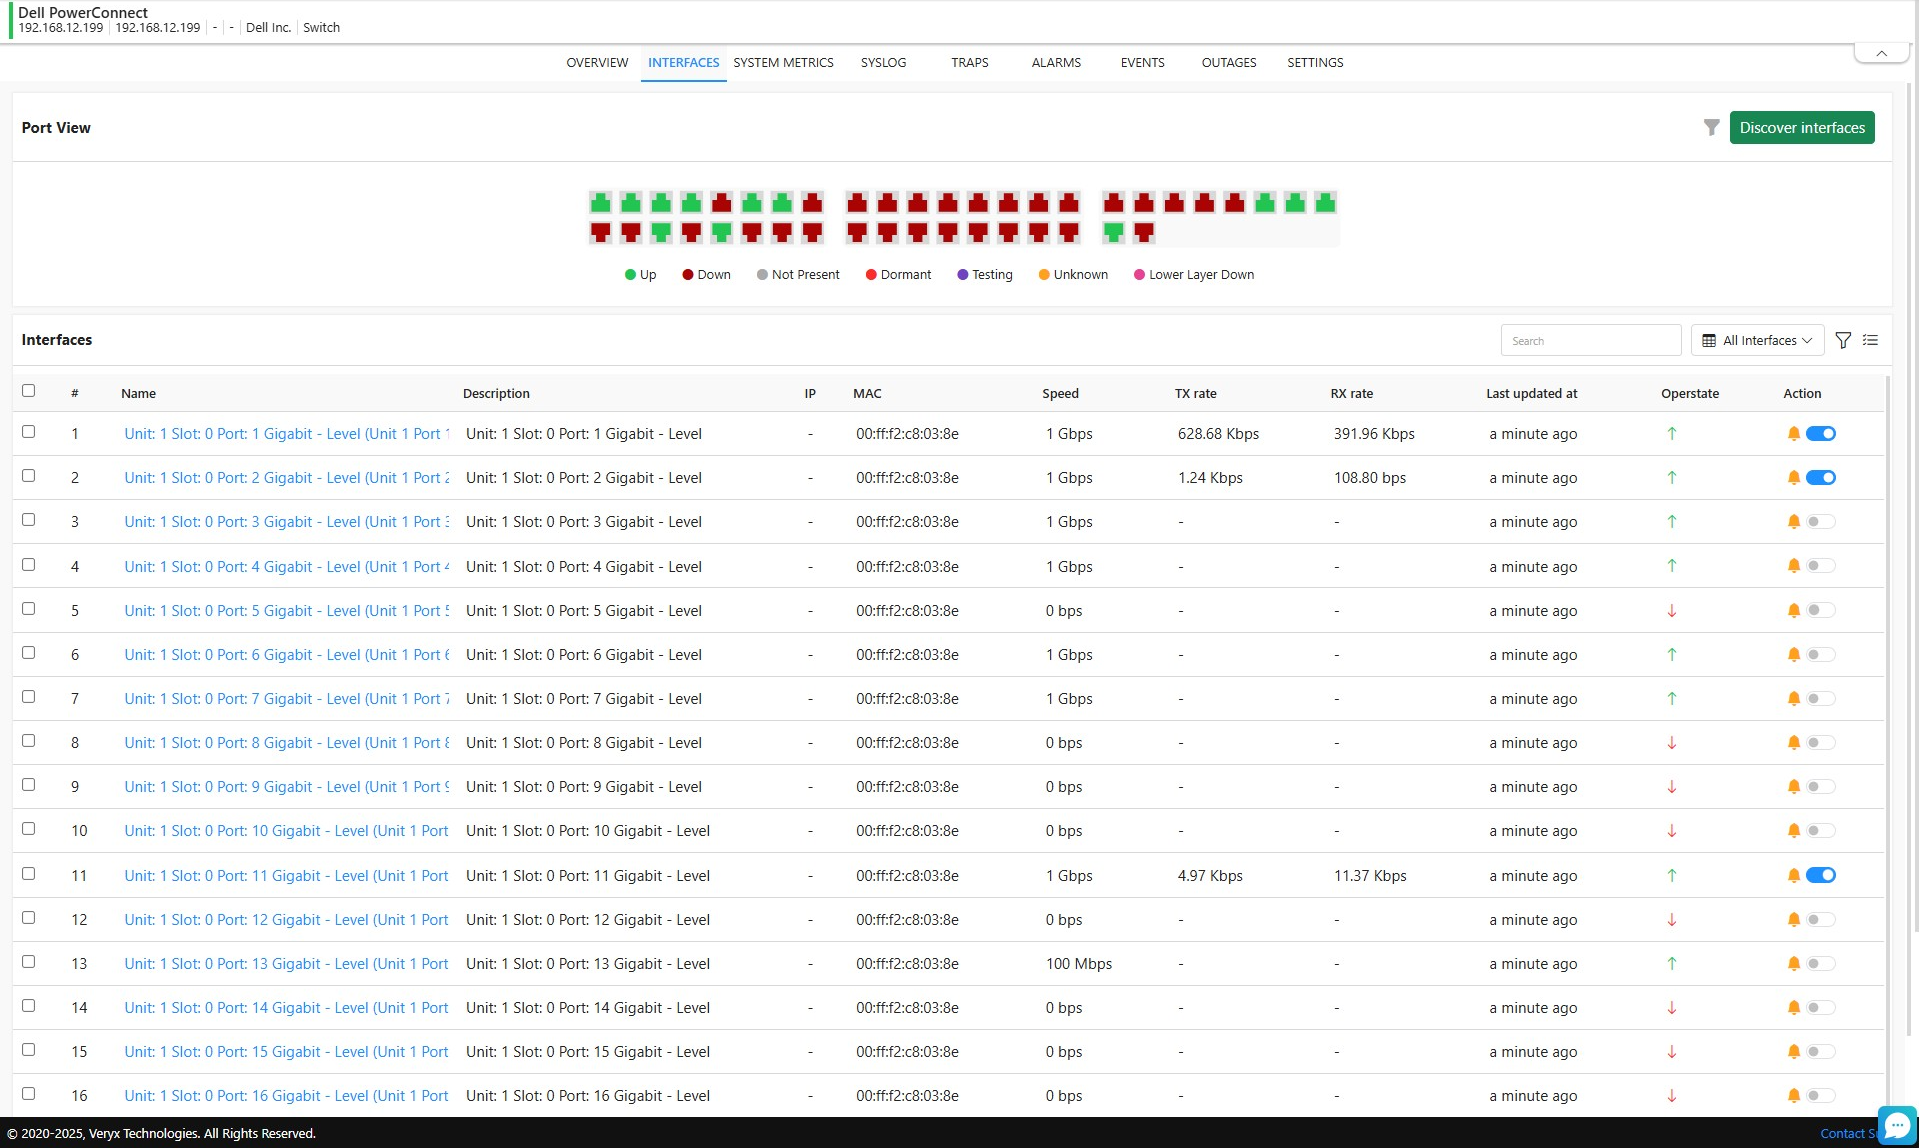Sort the table by Speed column header
The height and width of the screenshot is (1148, 1919).
point(1060,394)
